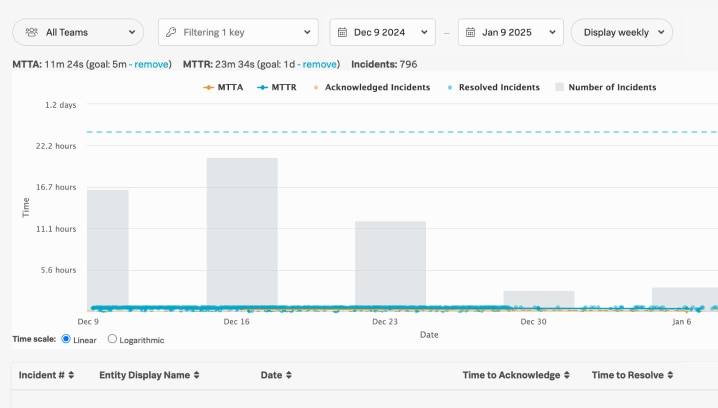Click the Dec 30 incidents bar
This screenshot has width=718, height=408.
pyautogui.click(x=539, y=299)
